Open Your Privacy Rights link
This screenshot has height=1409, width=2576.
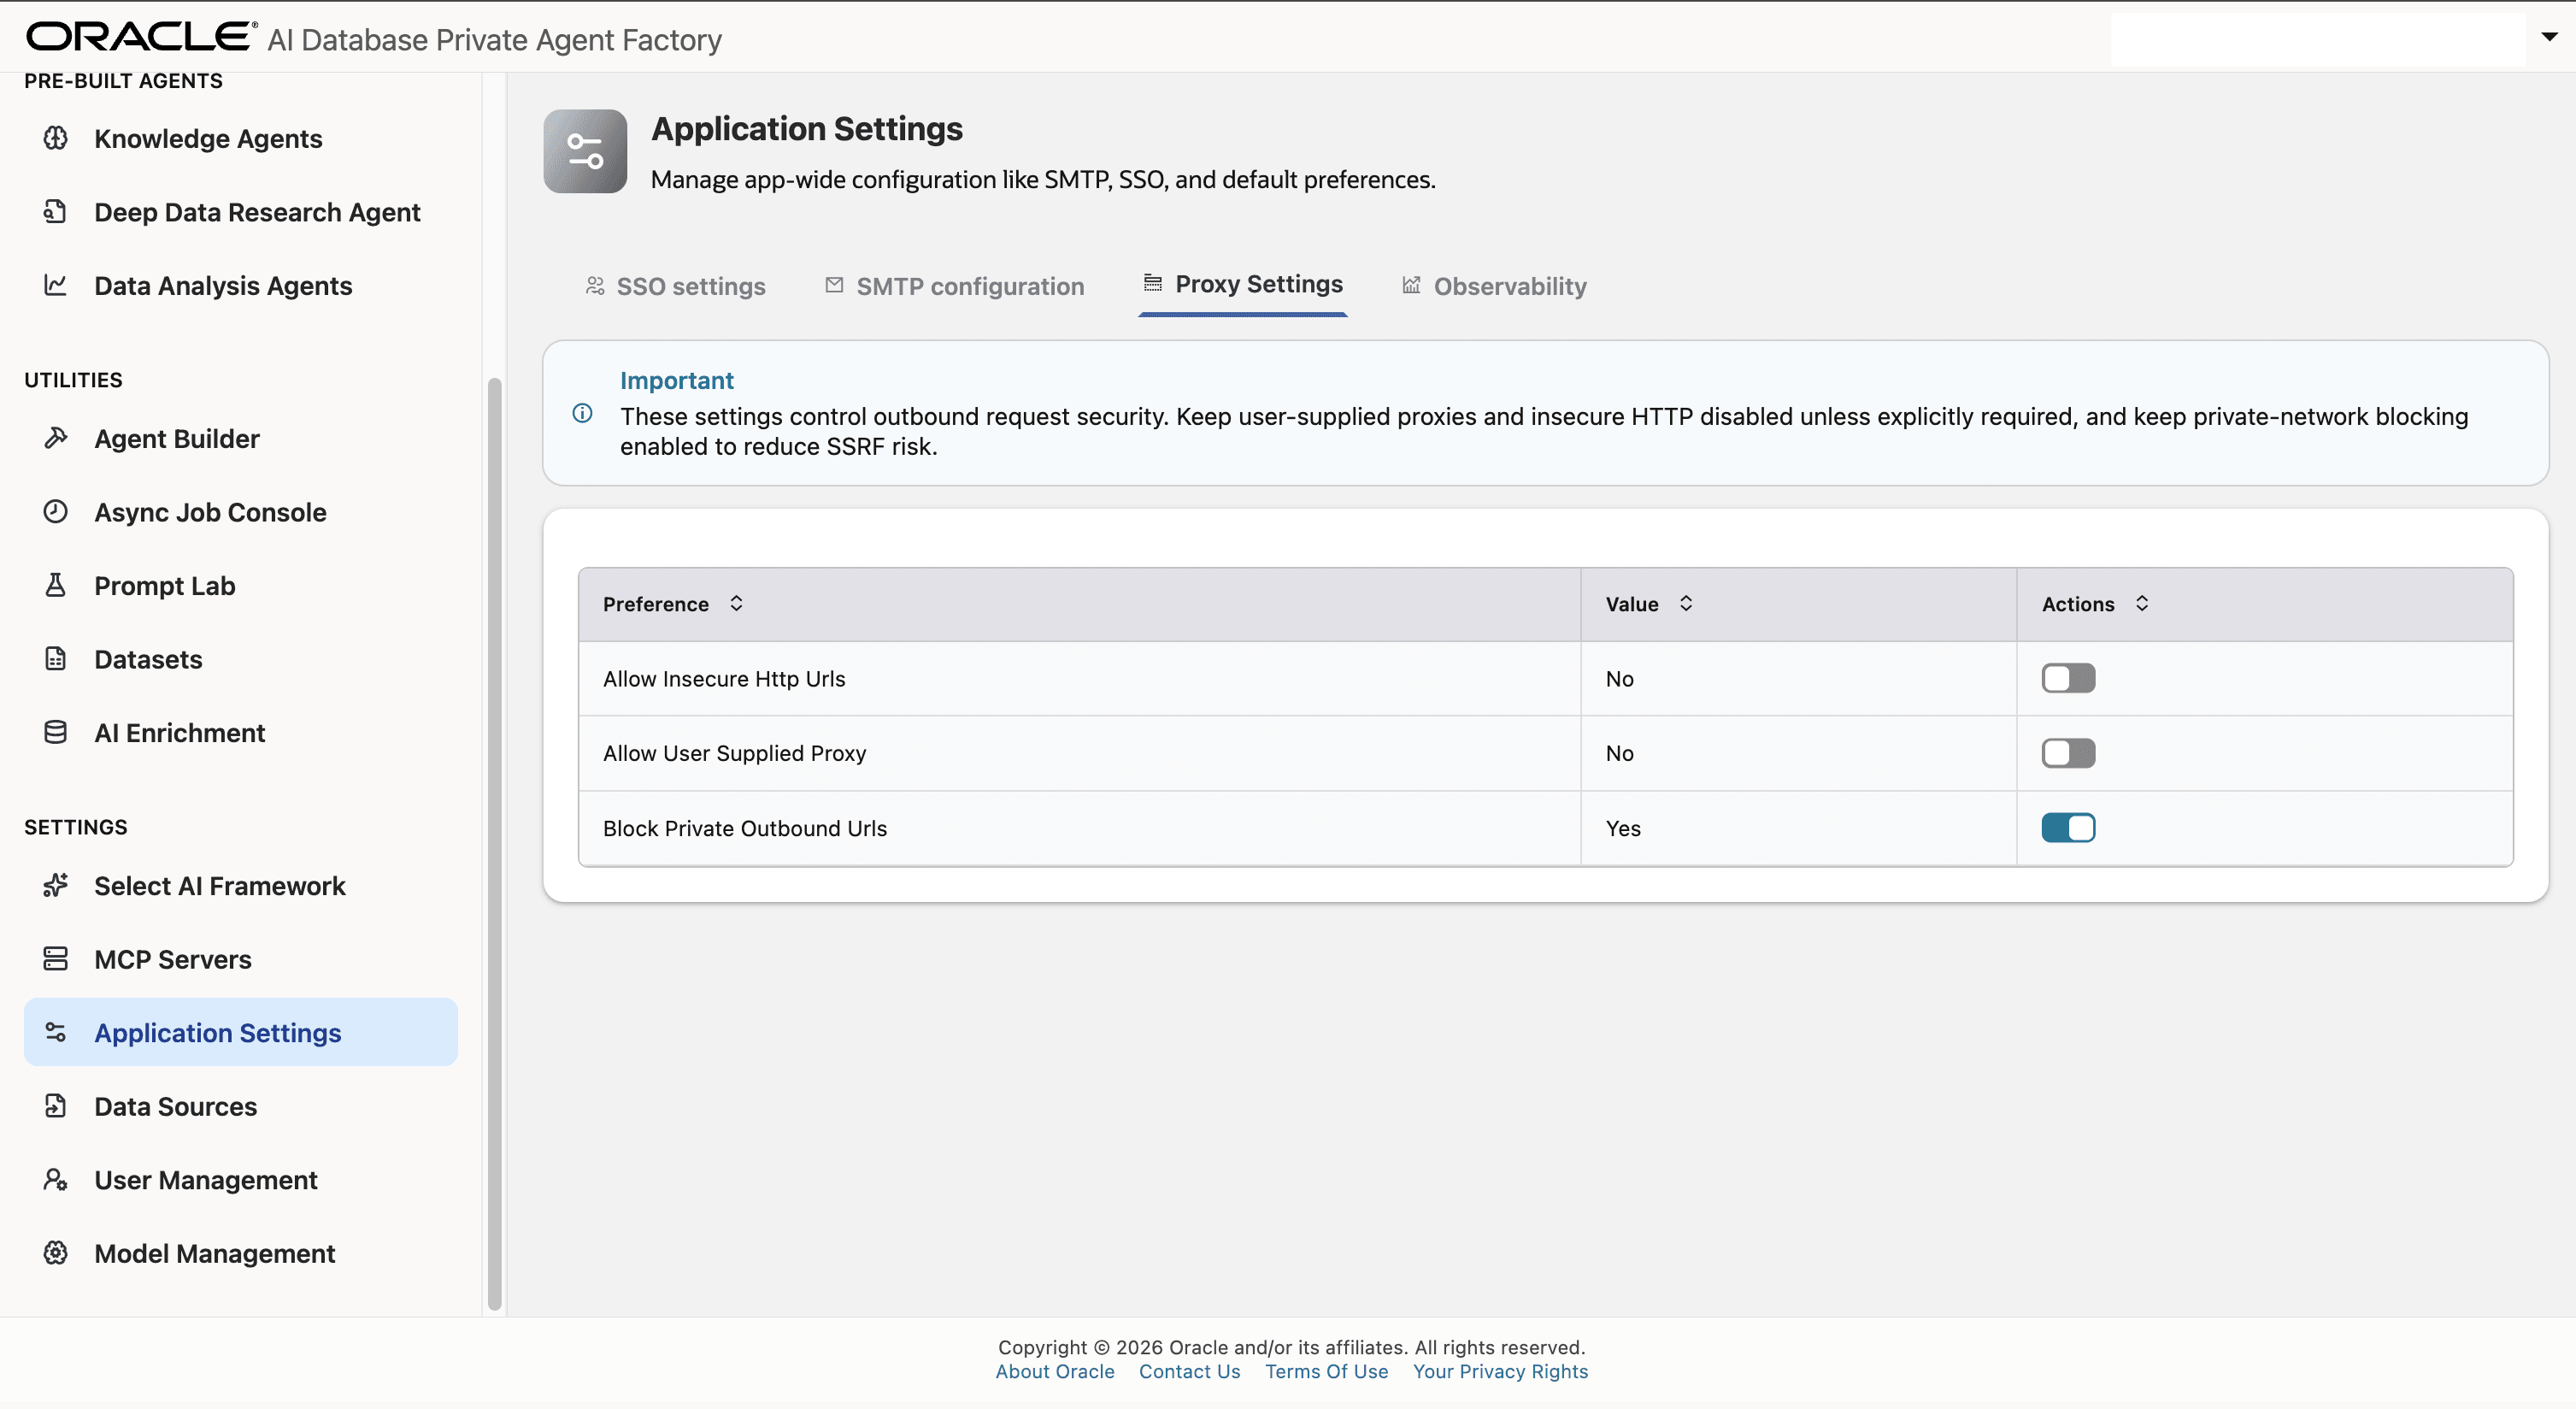[x=1500, y=1371]
